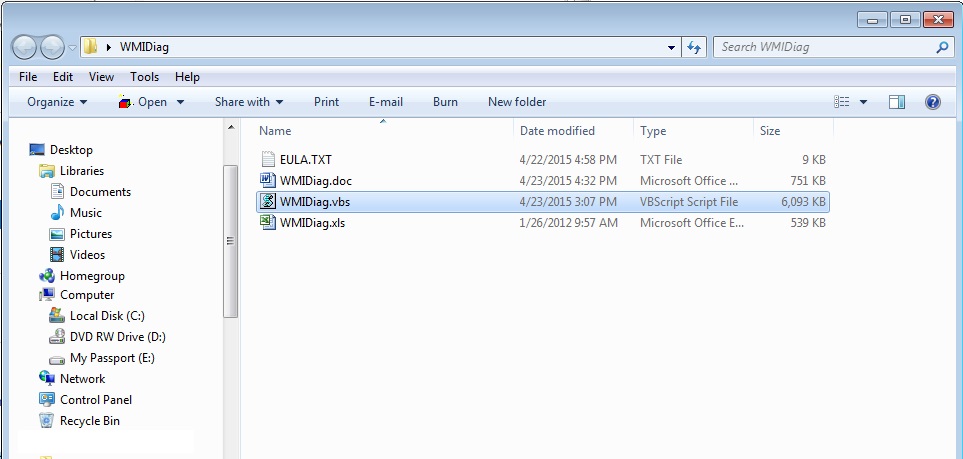This screenshot has height=459, width=963.
Task: Open the Documents library
Action: coord(100,192)
